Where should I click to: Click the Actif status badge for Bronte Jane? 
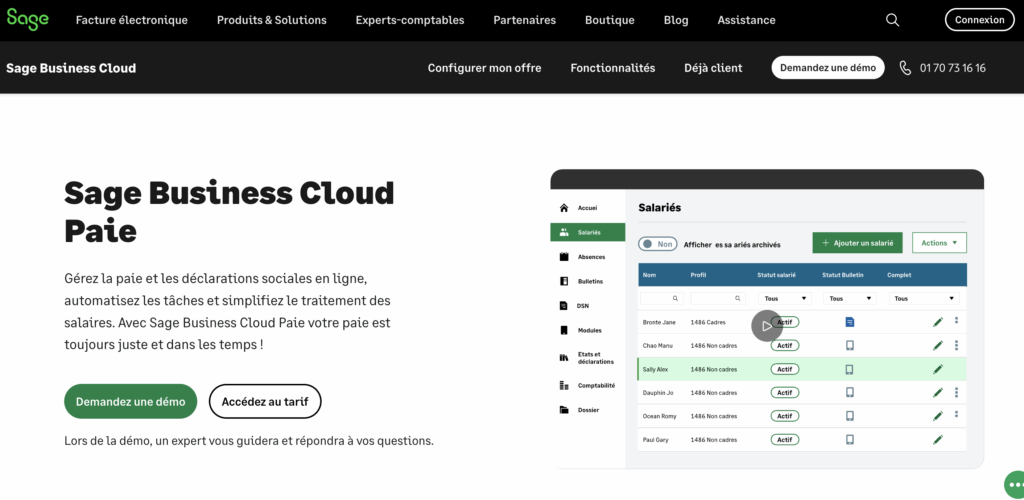785,322
